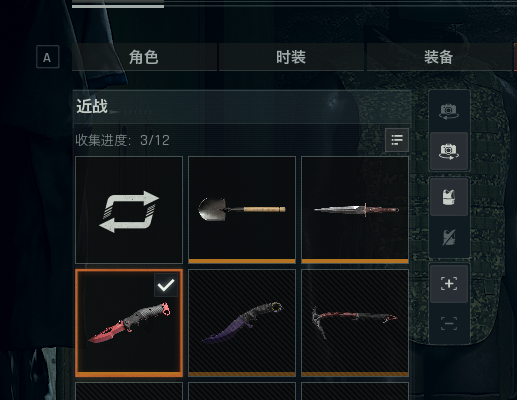Zoom in with the plus frame icon

click(x=449, y=284)
